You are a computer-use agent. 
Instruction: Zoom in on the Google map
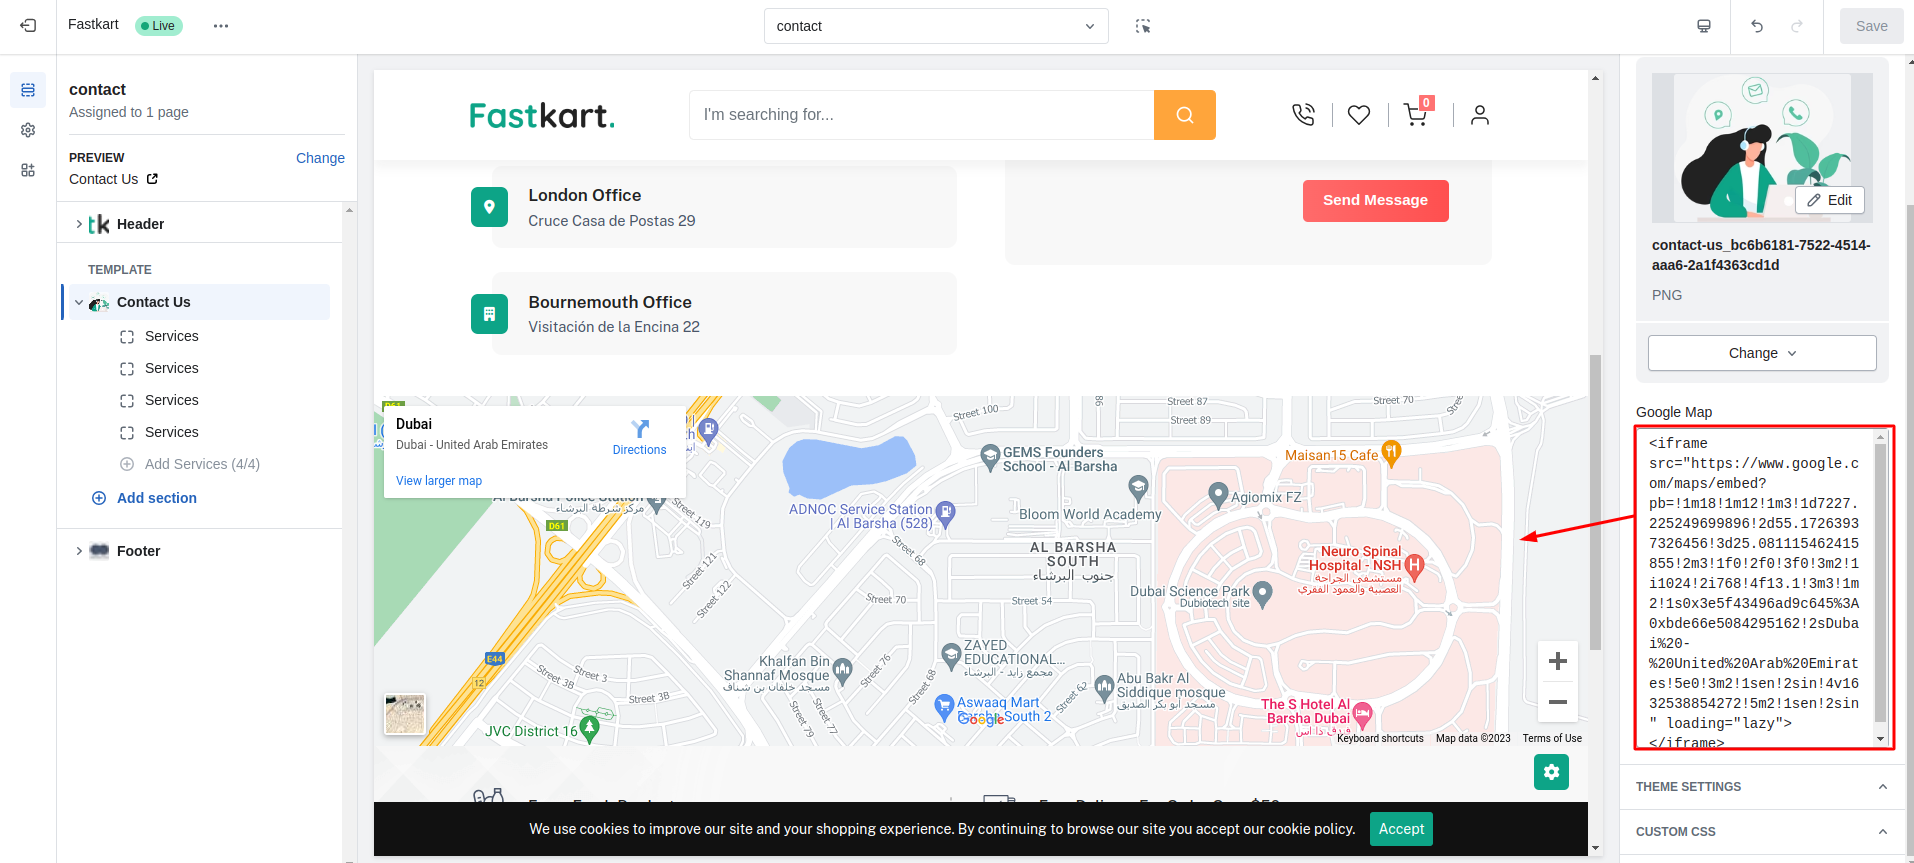coord(1557,661)
